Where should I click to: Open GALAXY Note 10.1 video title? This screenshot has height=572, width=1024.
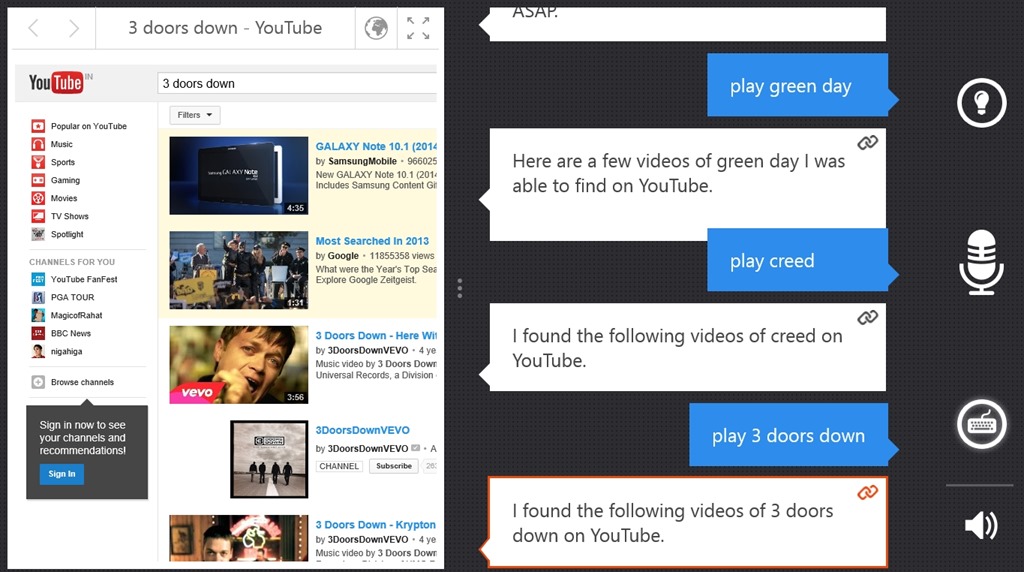point(376,146)
